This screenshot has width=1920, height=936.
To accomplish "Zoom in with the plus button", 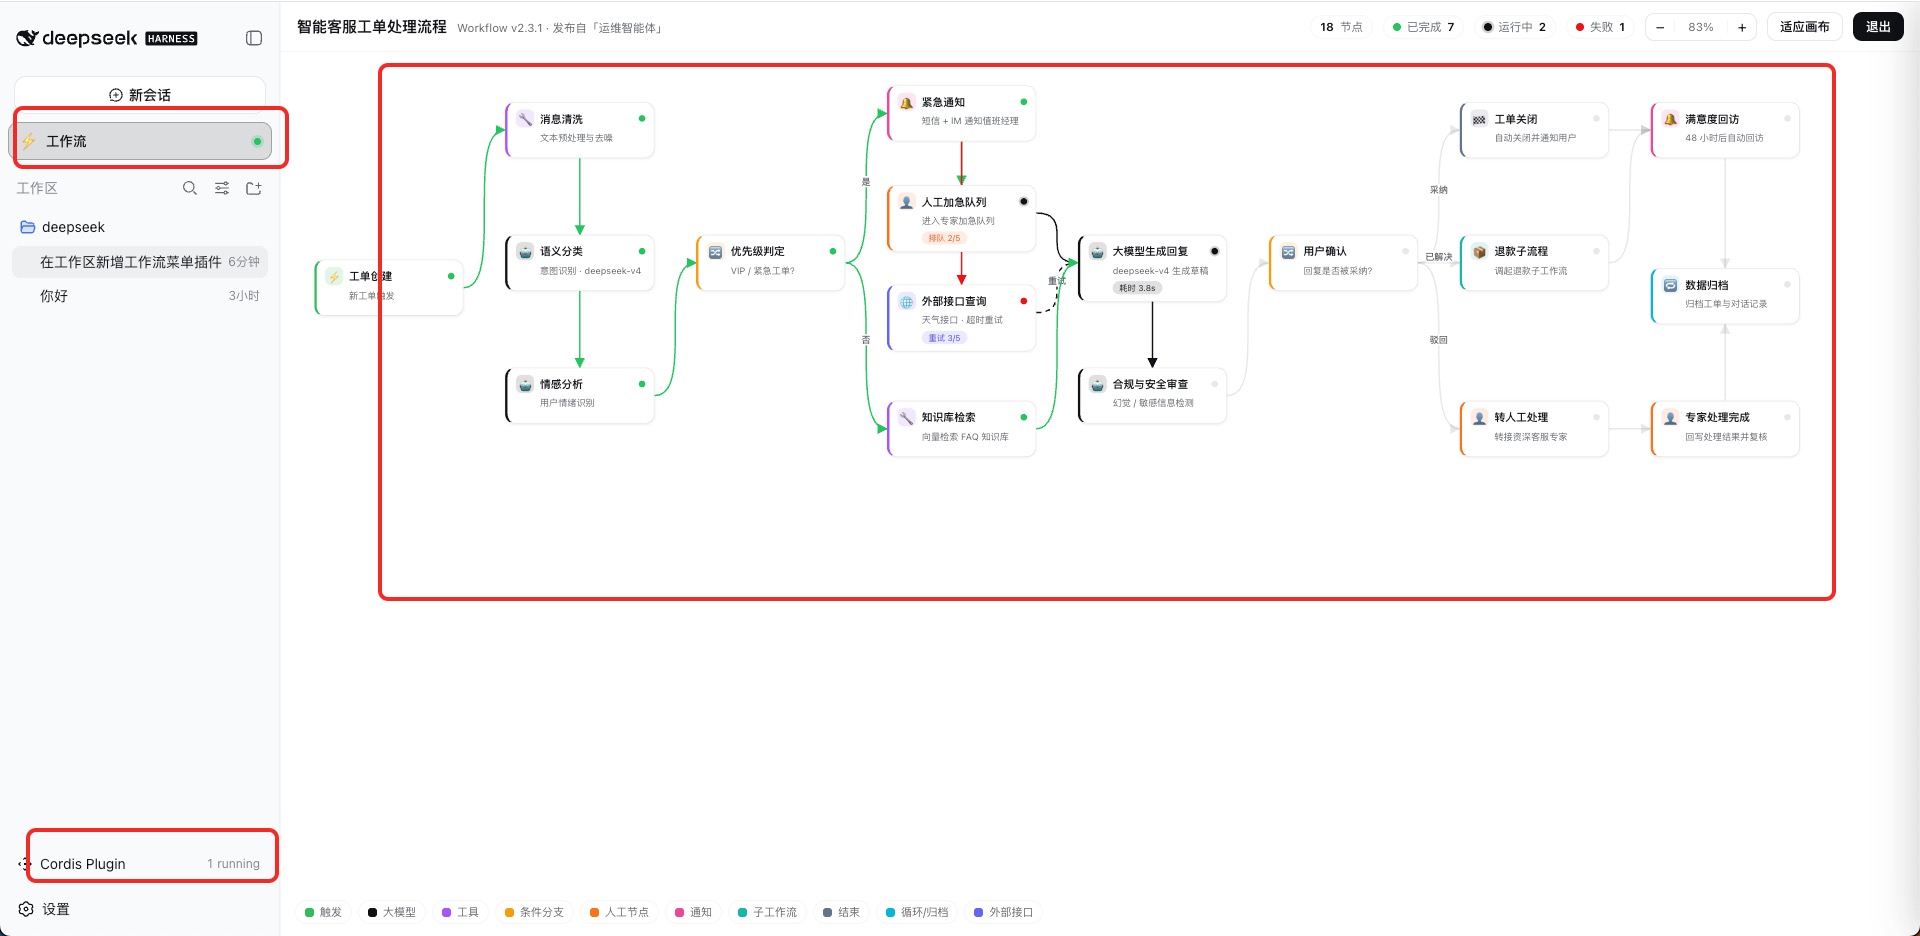I will pos(1742,27).
